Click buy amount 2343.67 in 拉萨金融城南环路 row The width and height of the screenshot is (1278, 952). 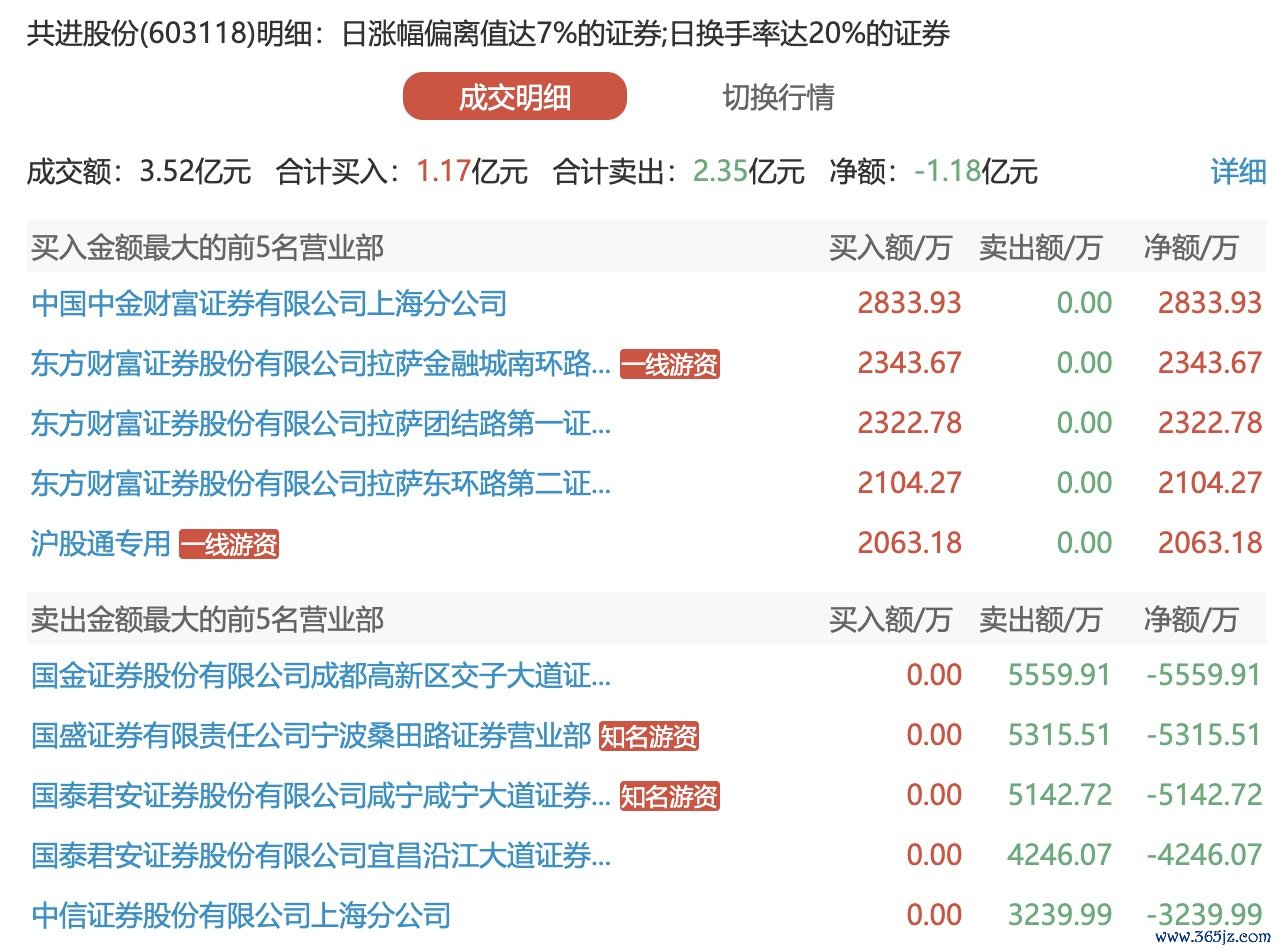tap(909, 363)
